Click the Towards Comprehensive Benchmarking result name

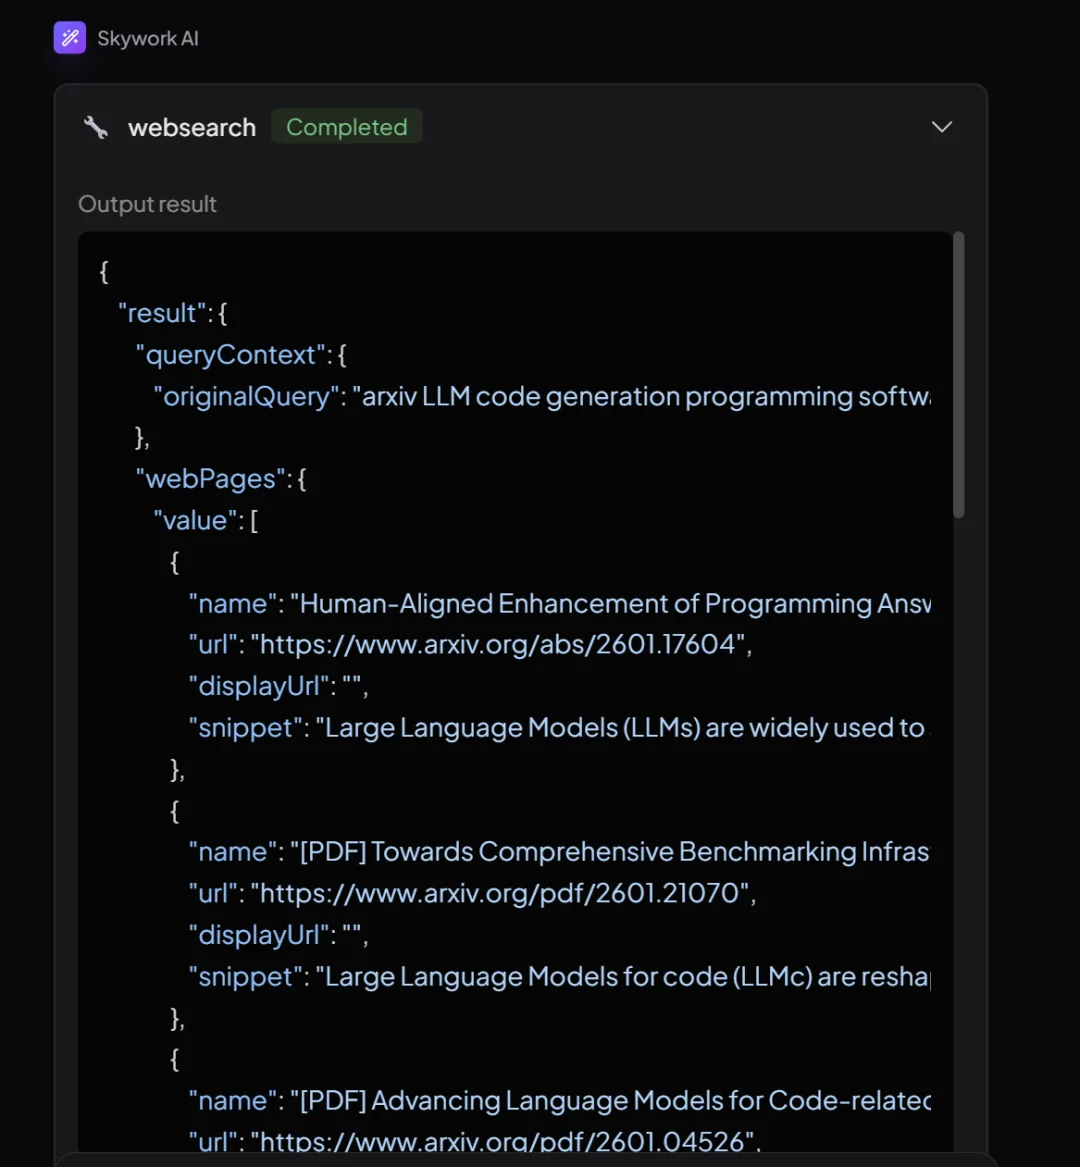[x=614, y=851]
